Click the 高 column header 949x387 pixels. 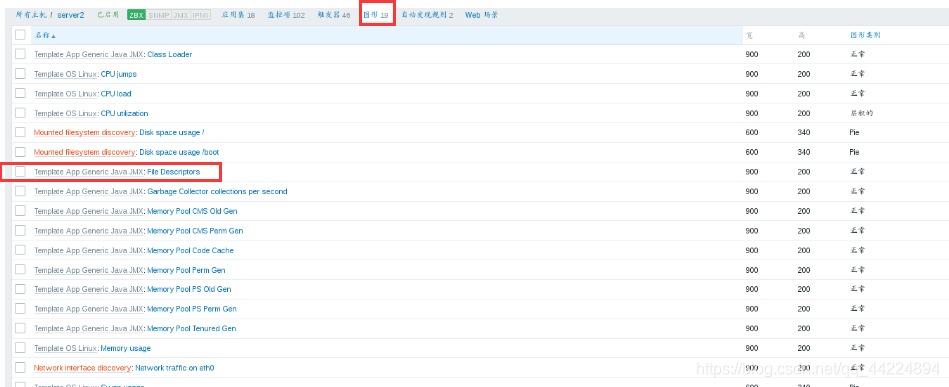pyautogui.click(x=801, y=35)
